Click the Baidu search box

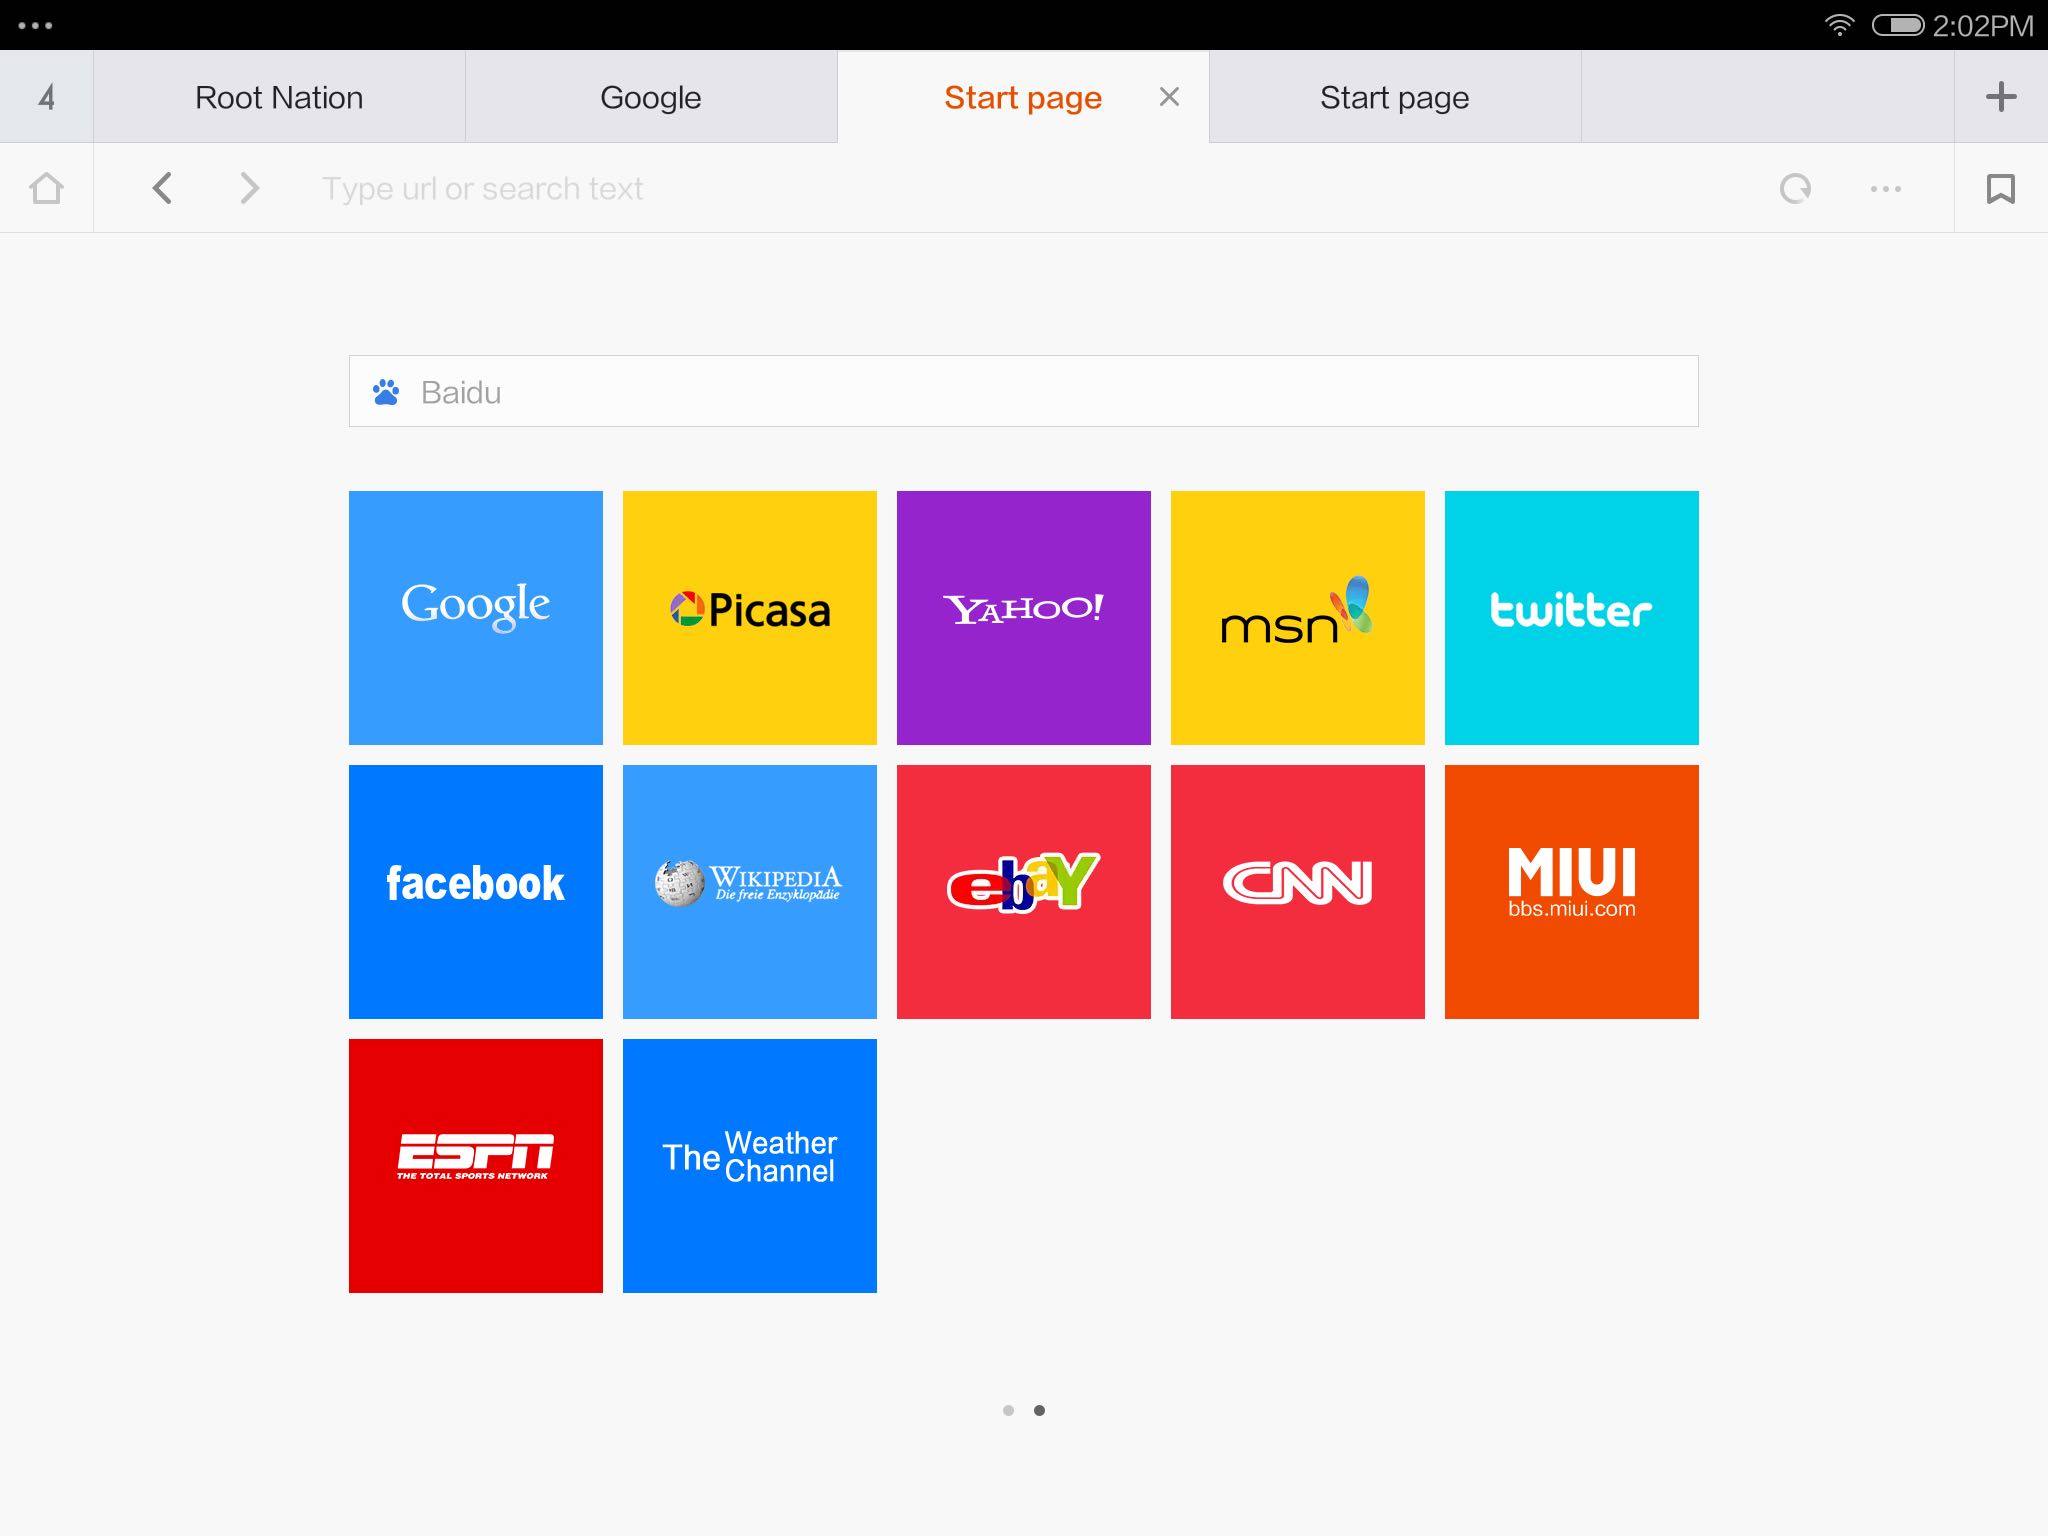pos(1023,391)
